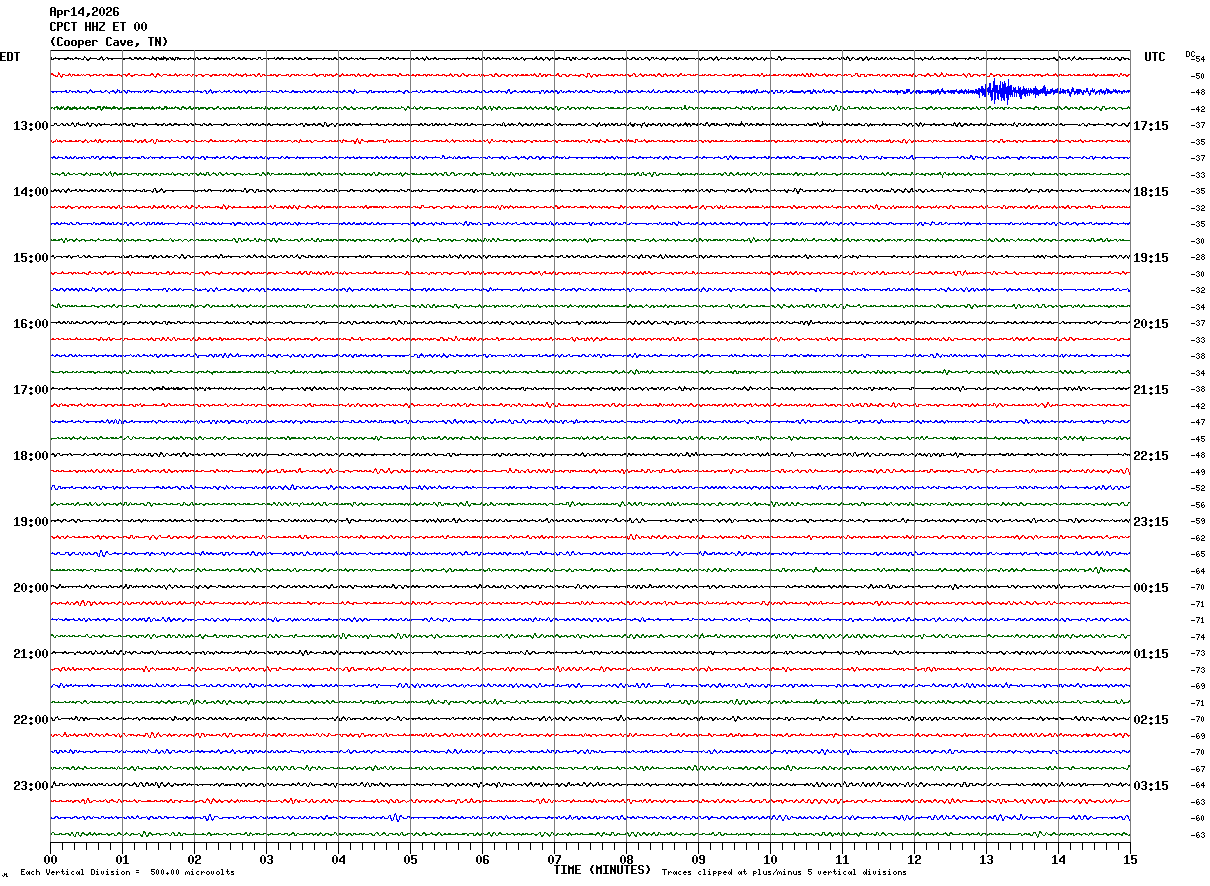
Task: Click the 17:15 UTC time label
Action: 1151,126
